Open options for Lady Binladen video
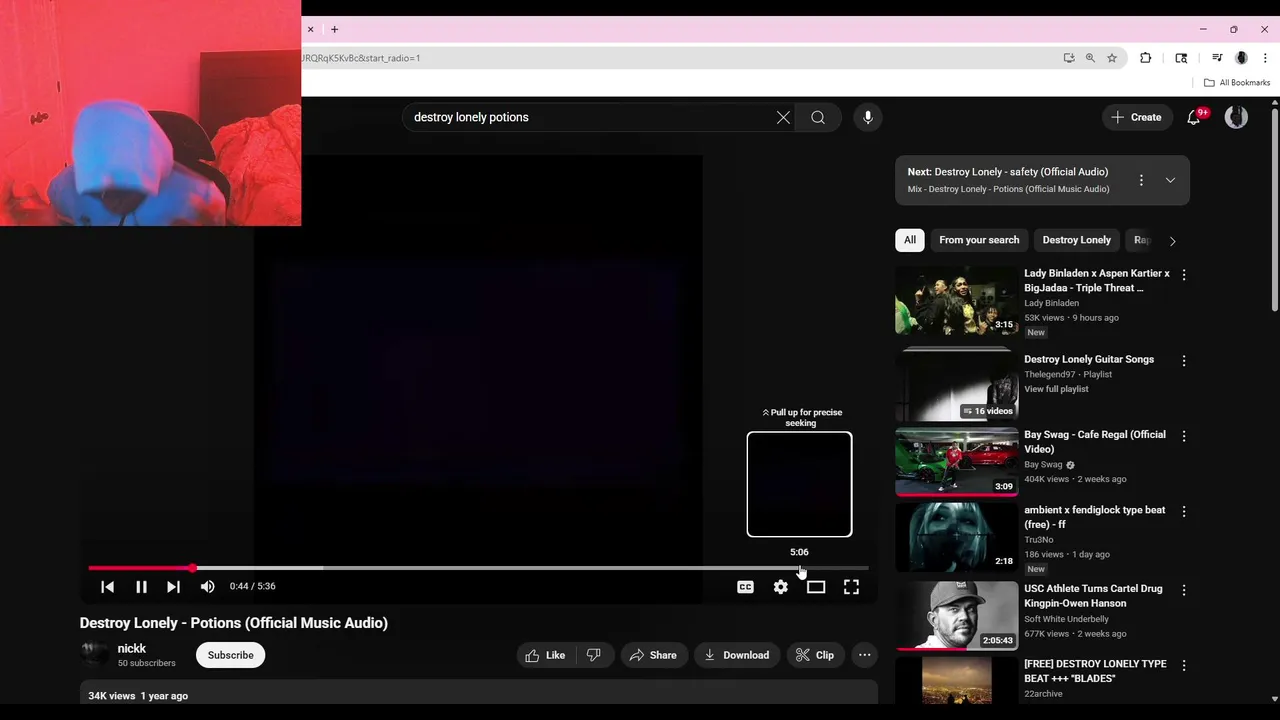Screen dimensions: 1280x720 coord(1184,274)
